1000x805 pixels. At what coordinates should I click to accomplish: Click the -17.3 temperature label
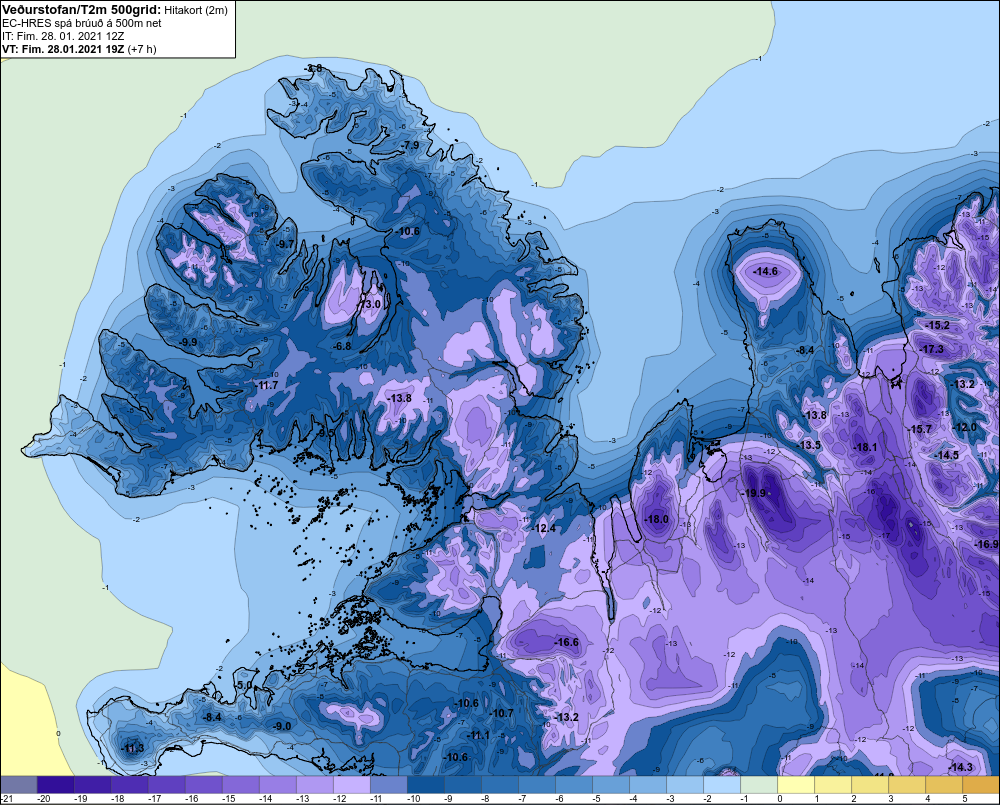931,350
